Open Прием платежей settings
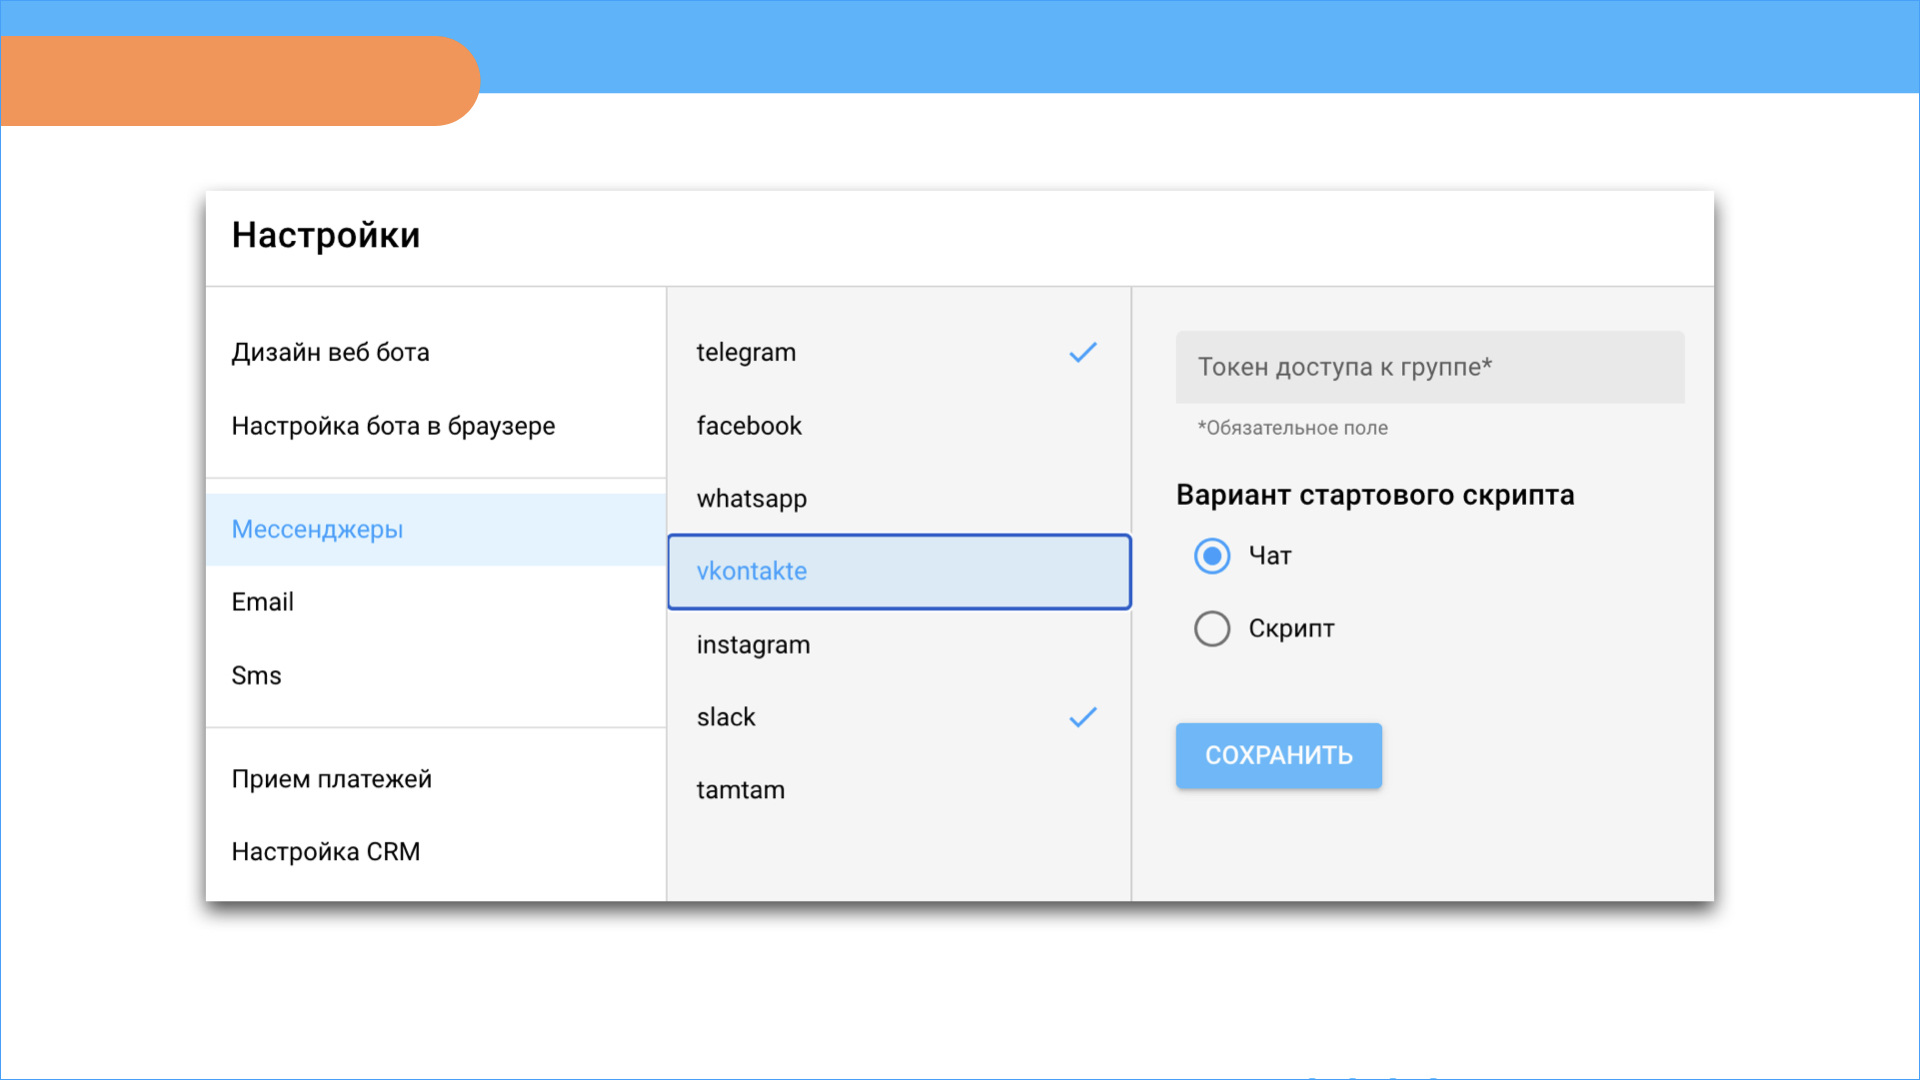The image size is (1920, 1080). pos(332,779)
